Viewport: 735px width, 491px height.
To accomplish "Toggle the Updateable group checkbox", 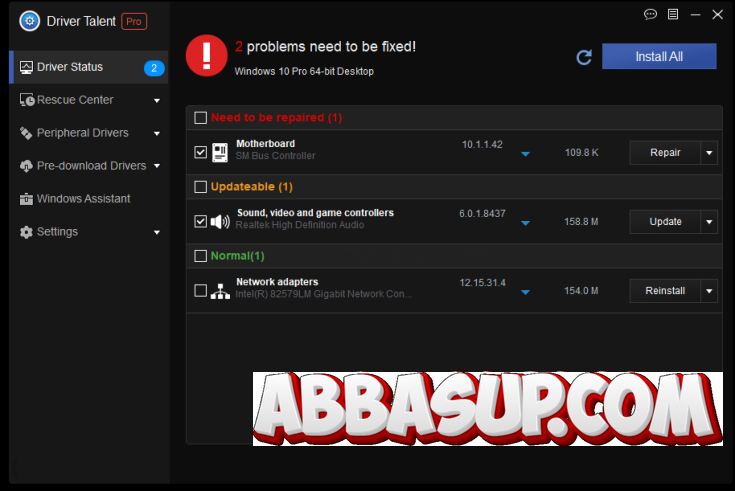I will point(201,187).
